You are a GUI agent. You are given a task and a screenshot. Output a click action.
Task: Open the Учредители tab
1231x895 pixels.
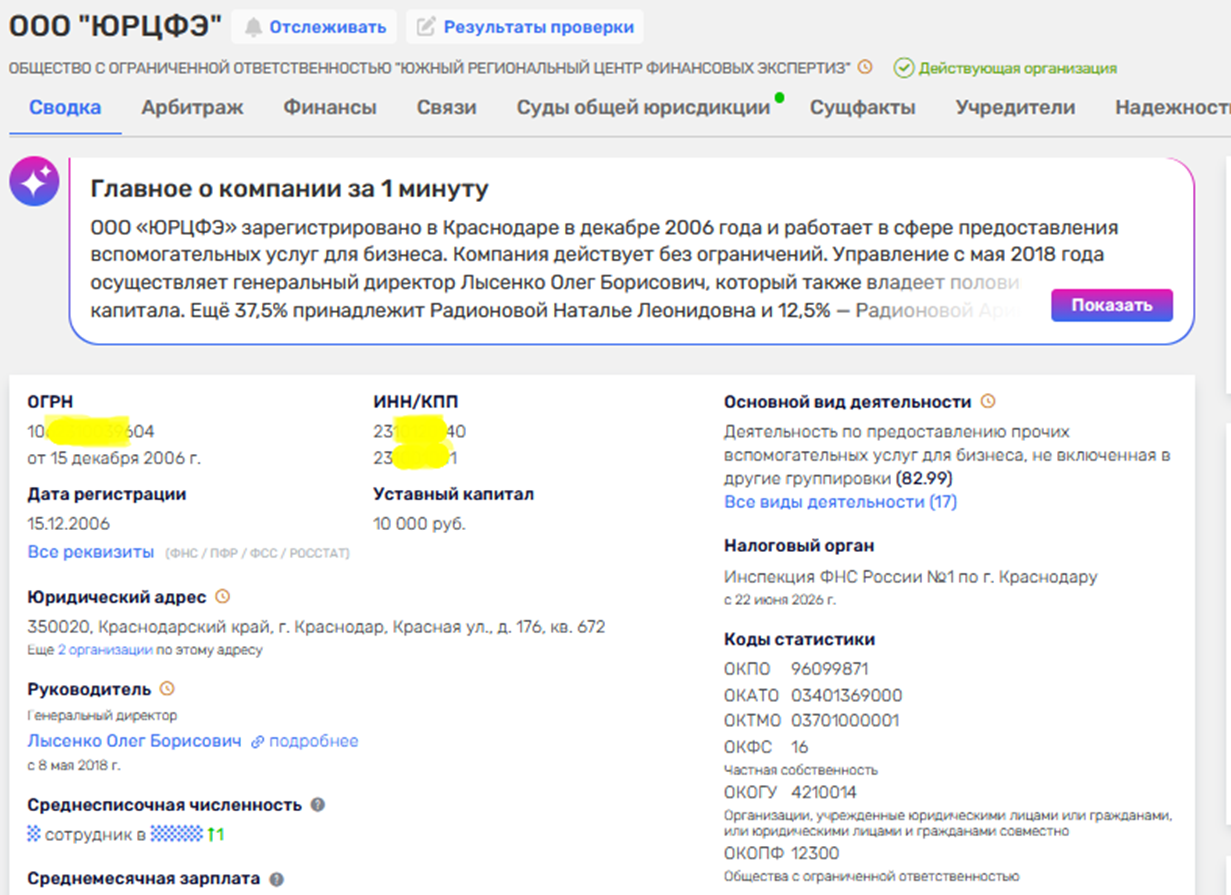[1015, 107]
